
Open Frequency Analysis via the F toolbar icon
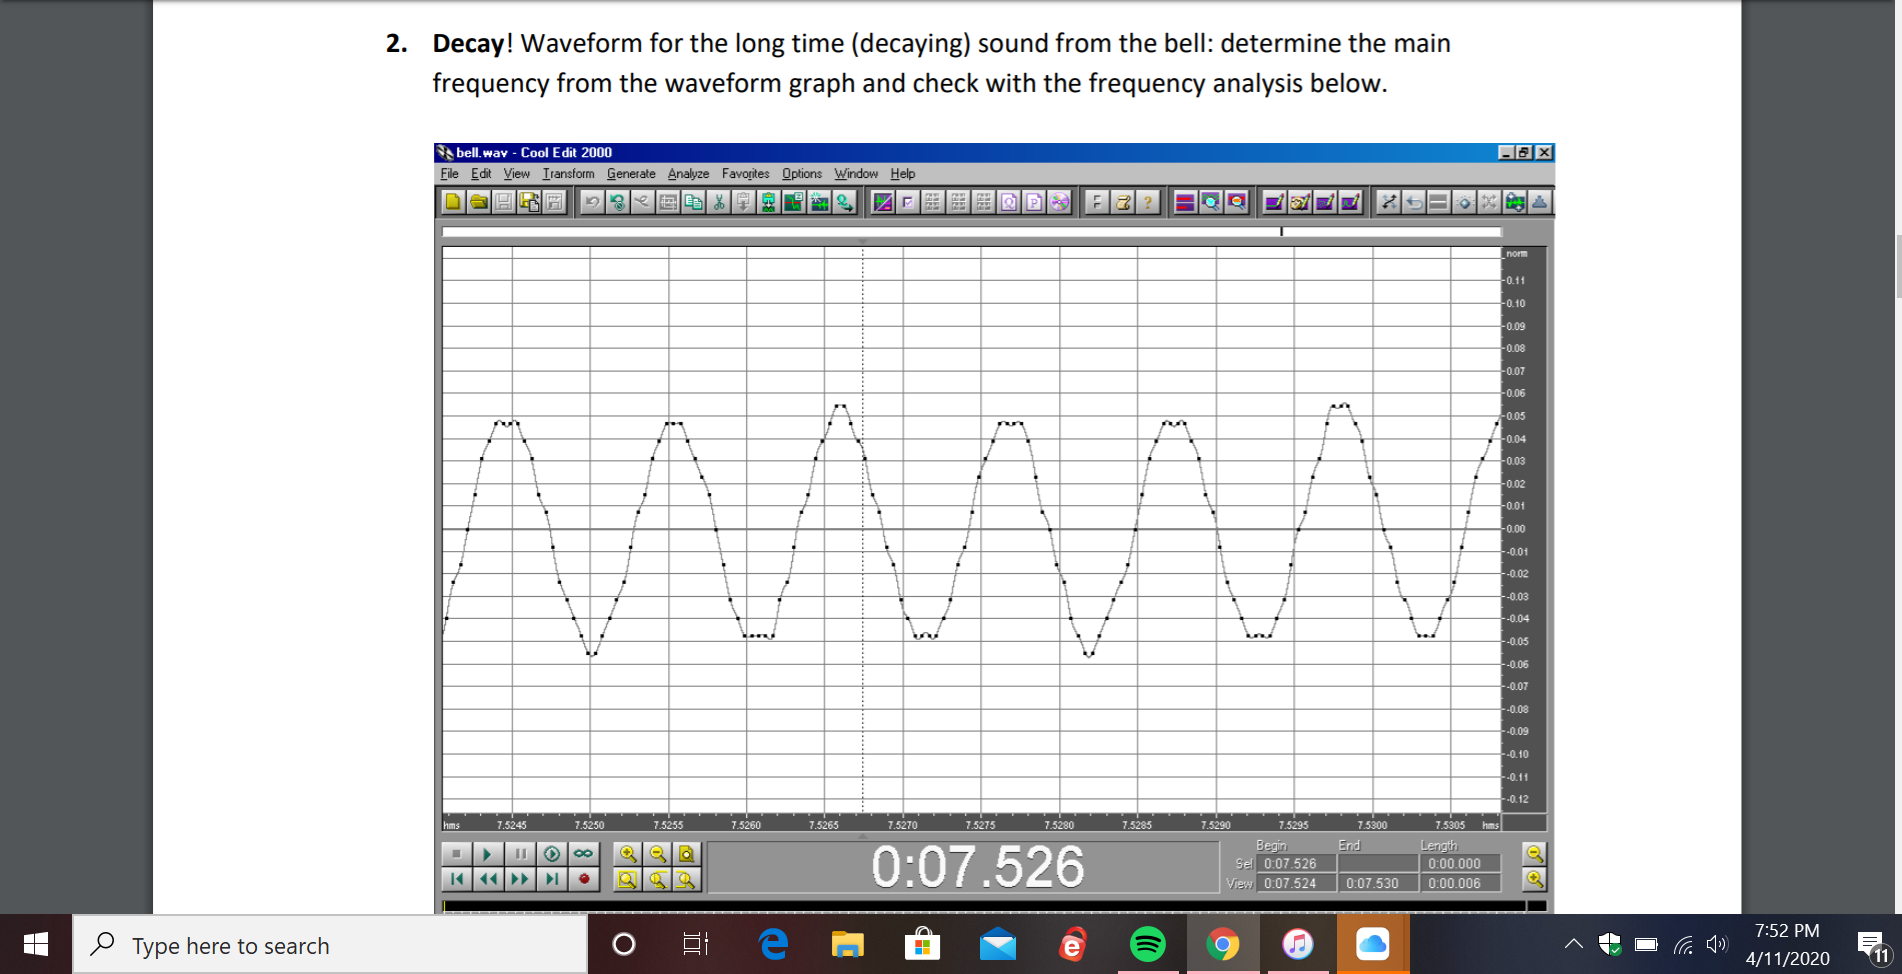click(1098, 201)
